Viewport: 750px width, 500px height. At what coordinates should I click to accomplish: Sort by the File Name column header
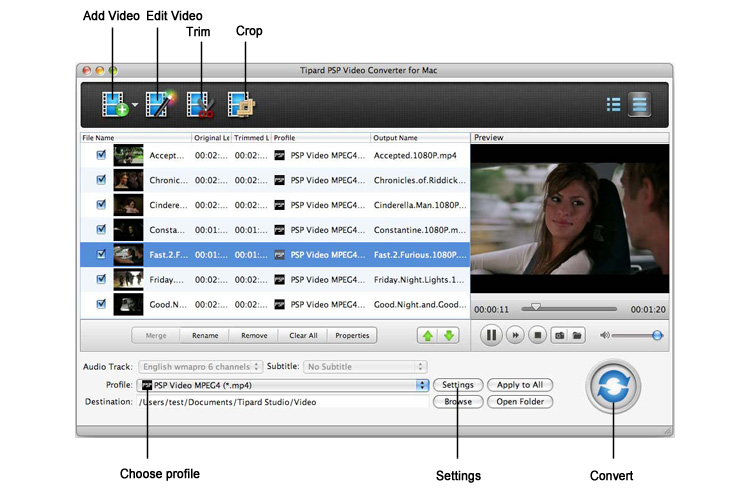(x=136, y=138)
